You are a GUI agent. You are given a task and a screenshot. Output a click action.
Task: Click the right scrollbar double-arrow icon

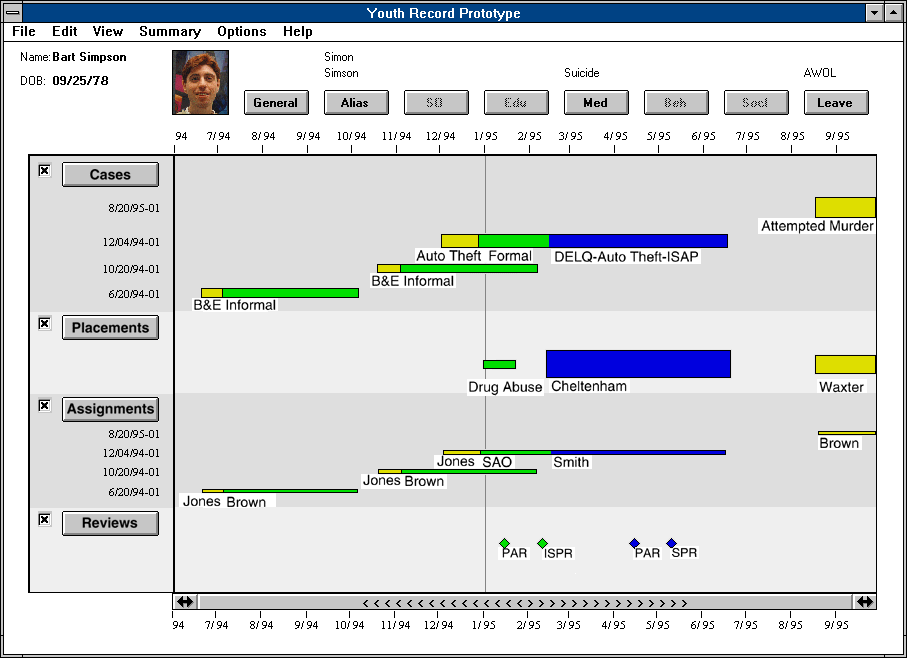864,602
